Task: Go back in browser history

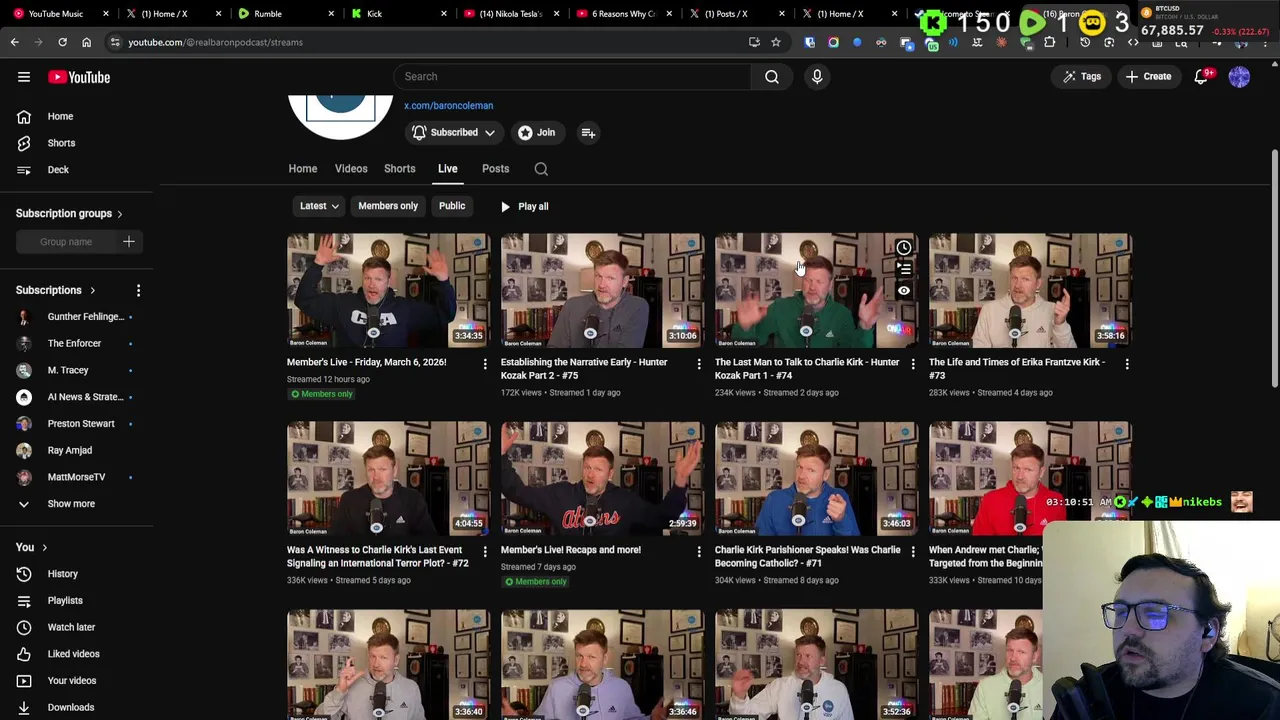Action: (x=14, y=42)
